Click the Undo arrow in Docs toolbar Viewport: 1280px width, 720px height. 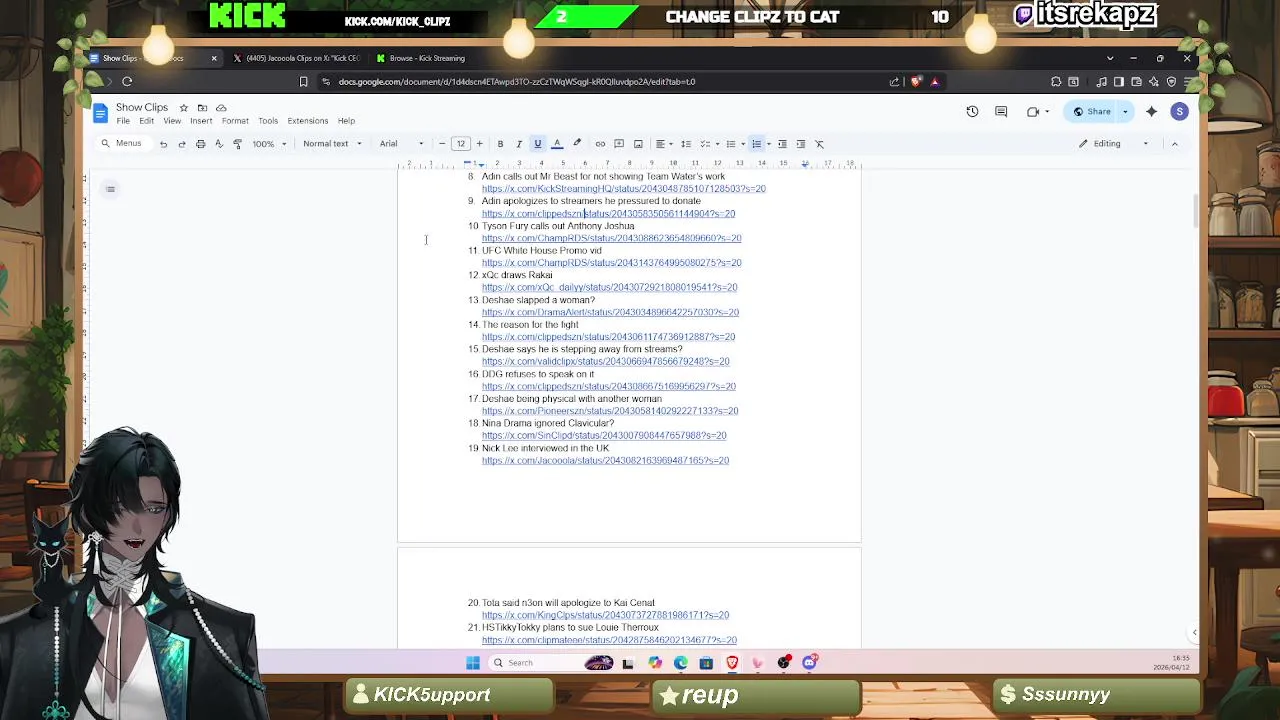pyautogui.click(x=163, y=144)
